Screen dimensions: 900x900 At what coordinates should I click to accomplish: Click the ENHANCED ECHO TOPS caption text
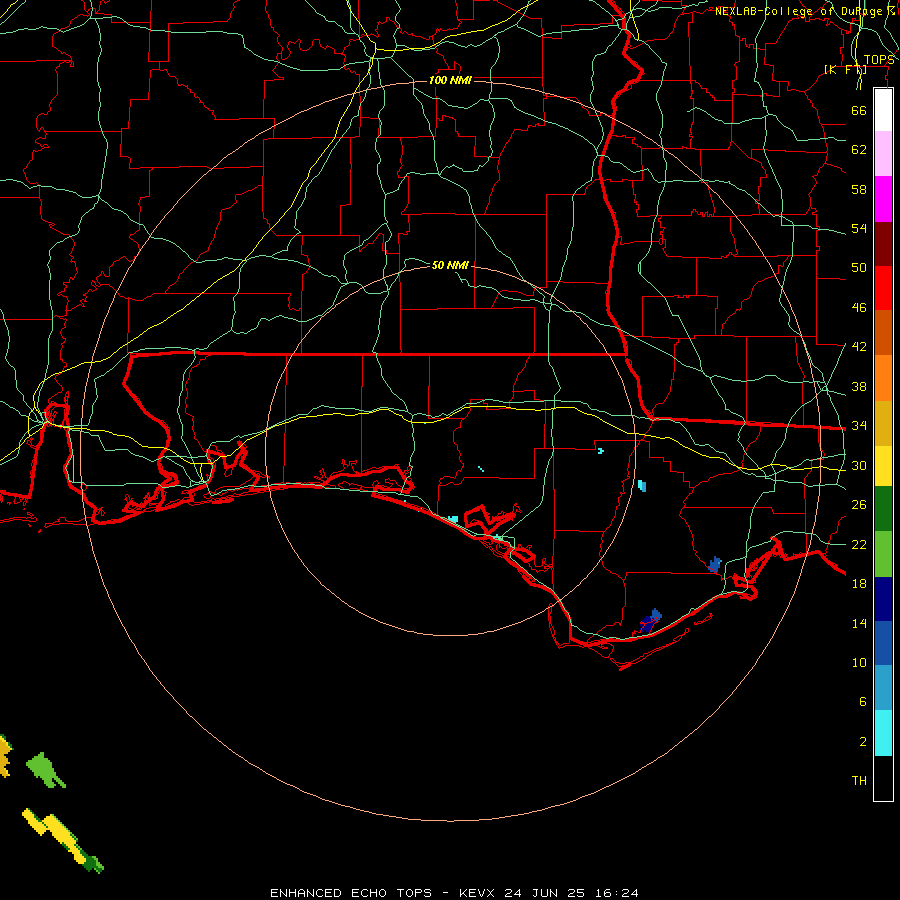point(351,893)
